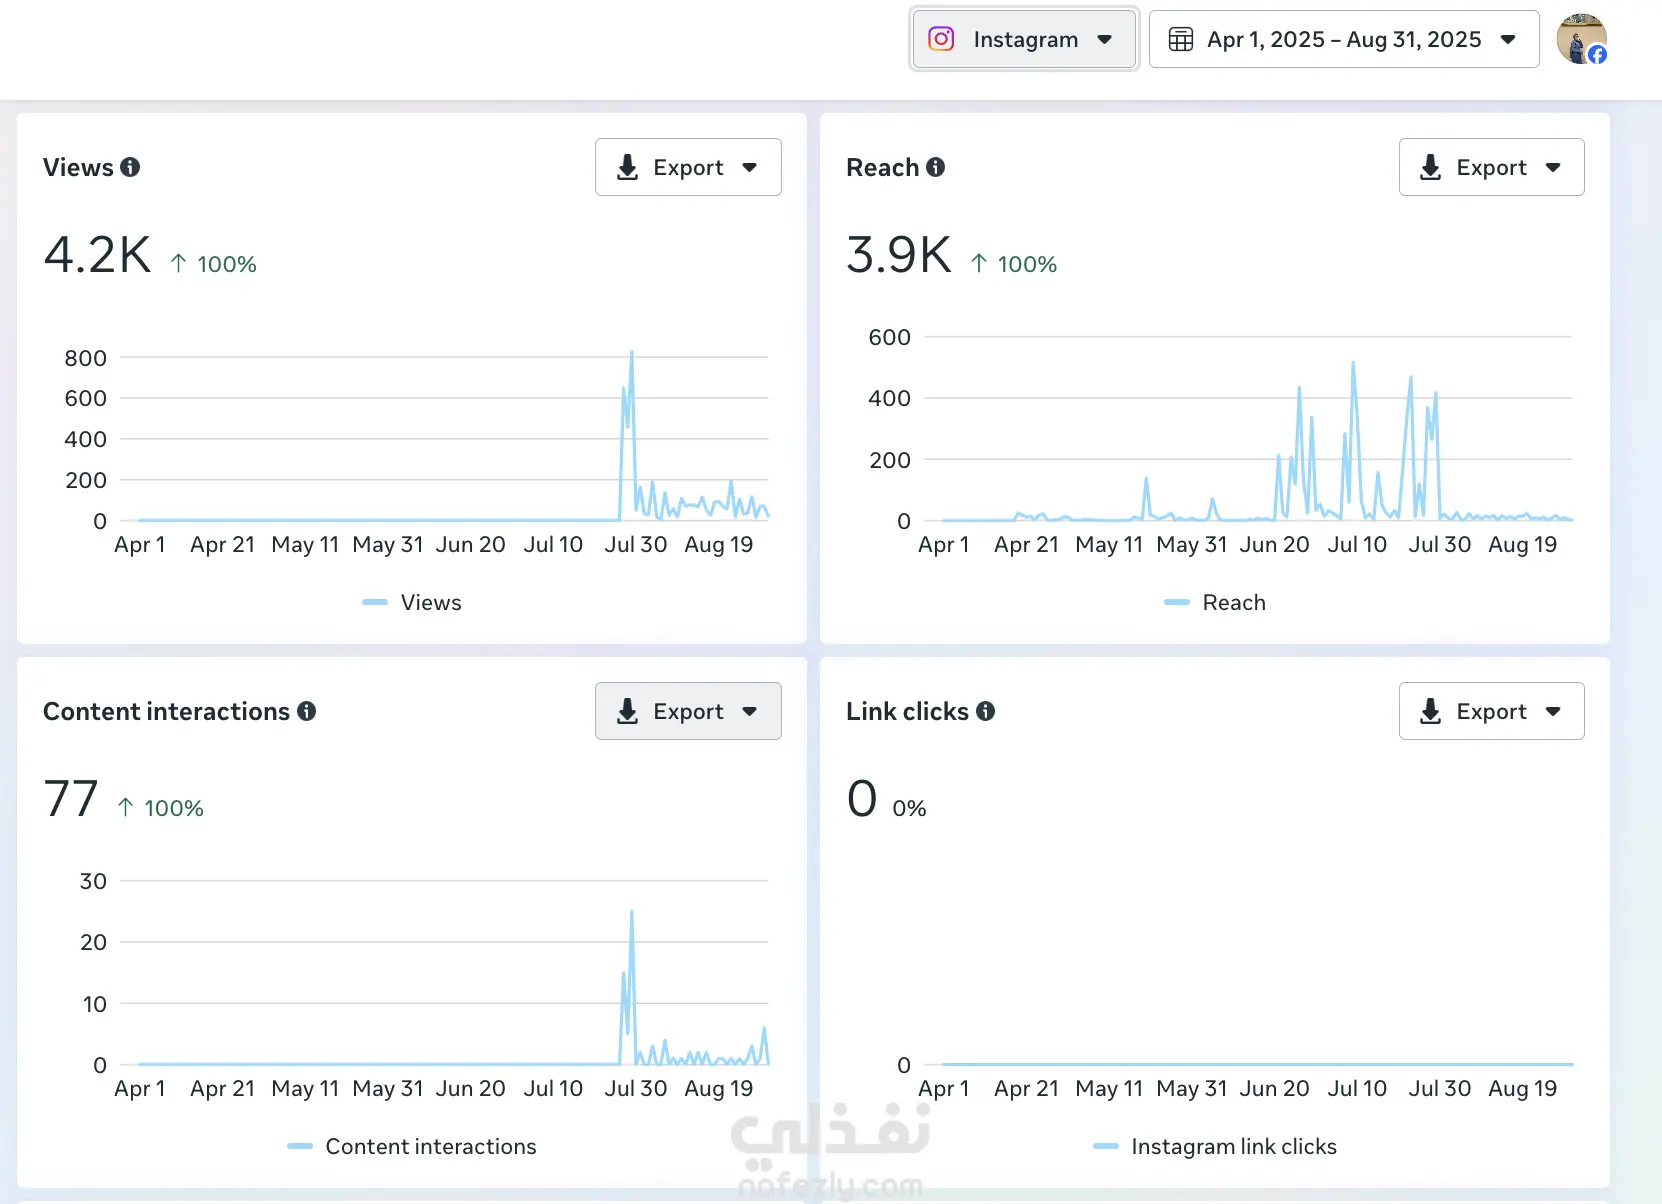Open the profile avatar menu
The width and height of the screenshot is (1662, 1204).
[x=1581, y=39]
